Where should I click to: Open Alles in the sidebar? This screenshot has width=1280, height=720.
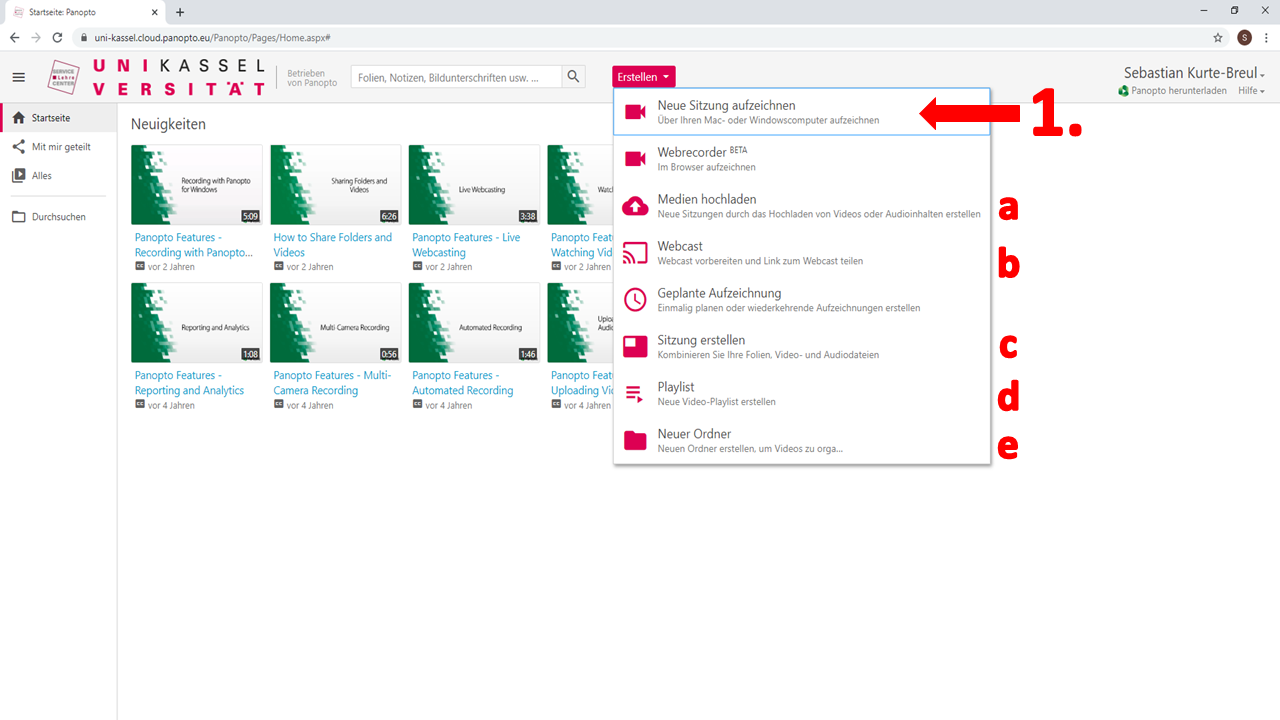(58, 175)
